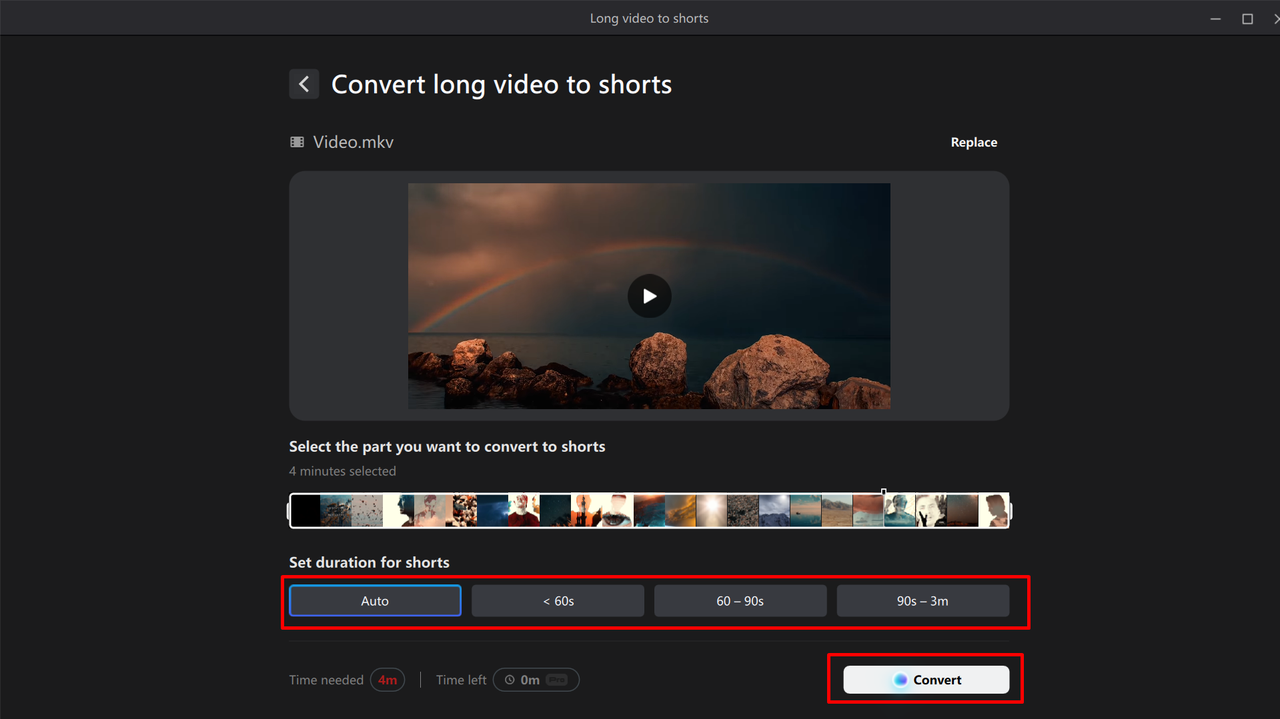Click the 'Convert long video to shorts' heading
Screen dimensions: 1280x719
(x=501, y=84)
